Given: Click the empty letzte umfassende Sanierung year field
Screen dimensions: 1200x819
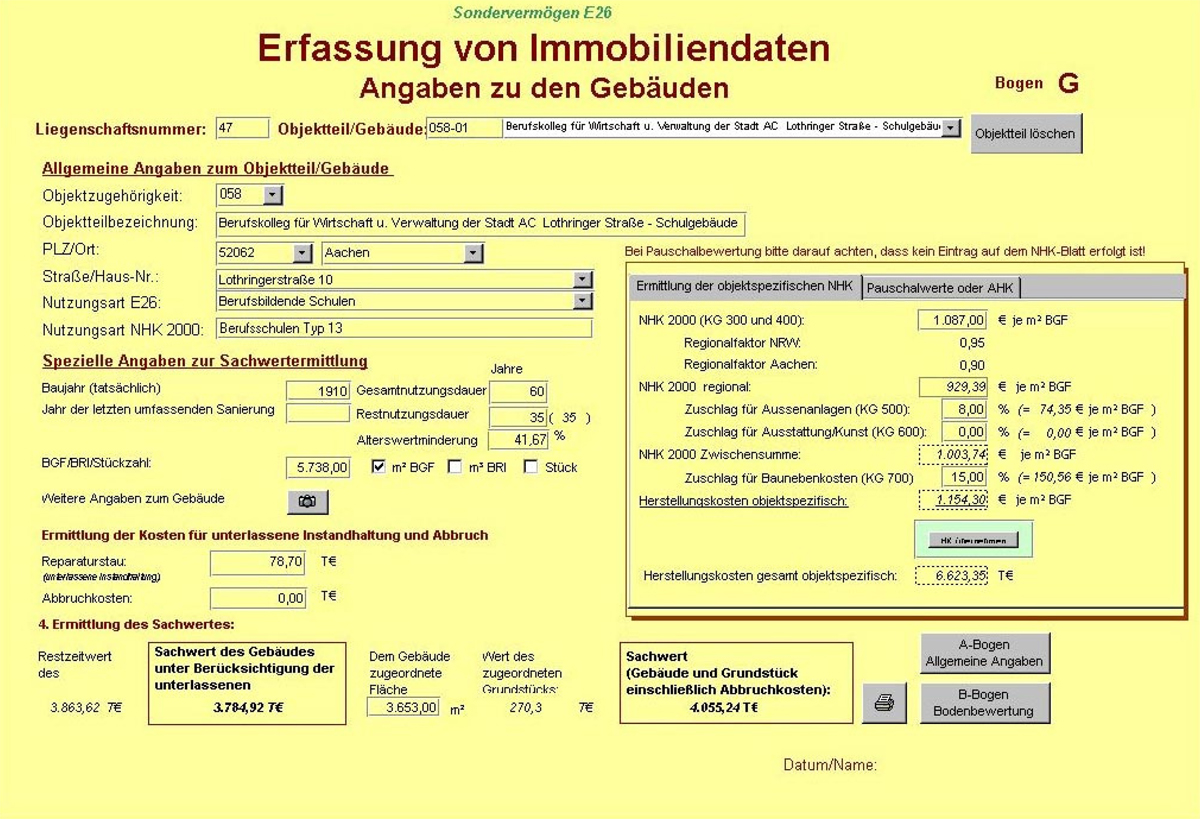Looking at the screenshot, I should [318, 412].
